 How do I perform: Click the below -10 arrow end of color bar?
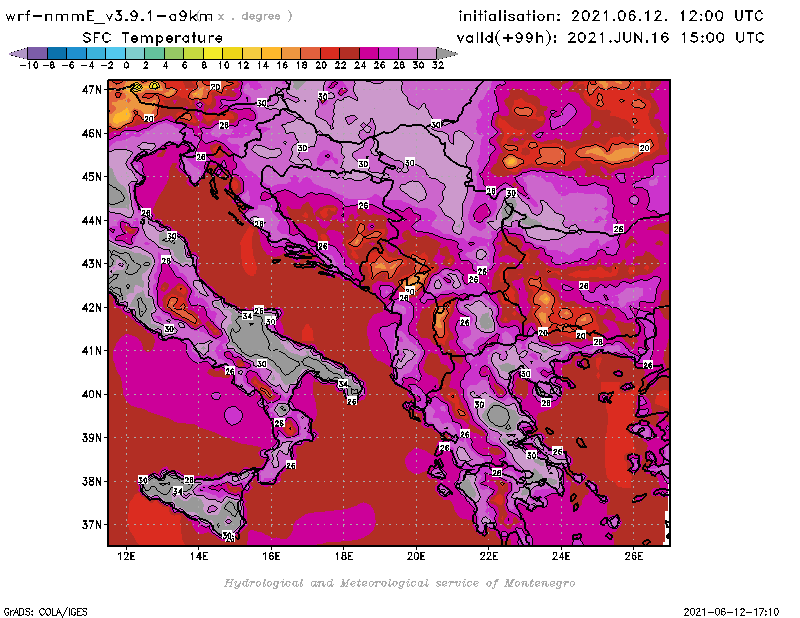click(x=18, y=53)
